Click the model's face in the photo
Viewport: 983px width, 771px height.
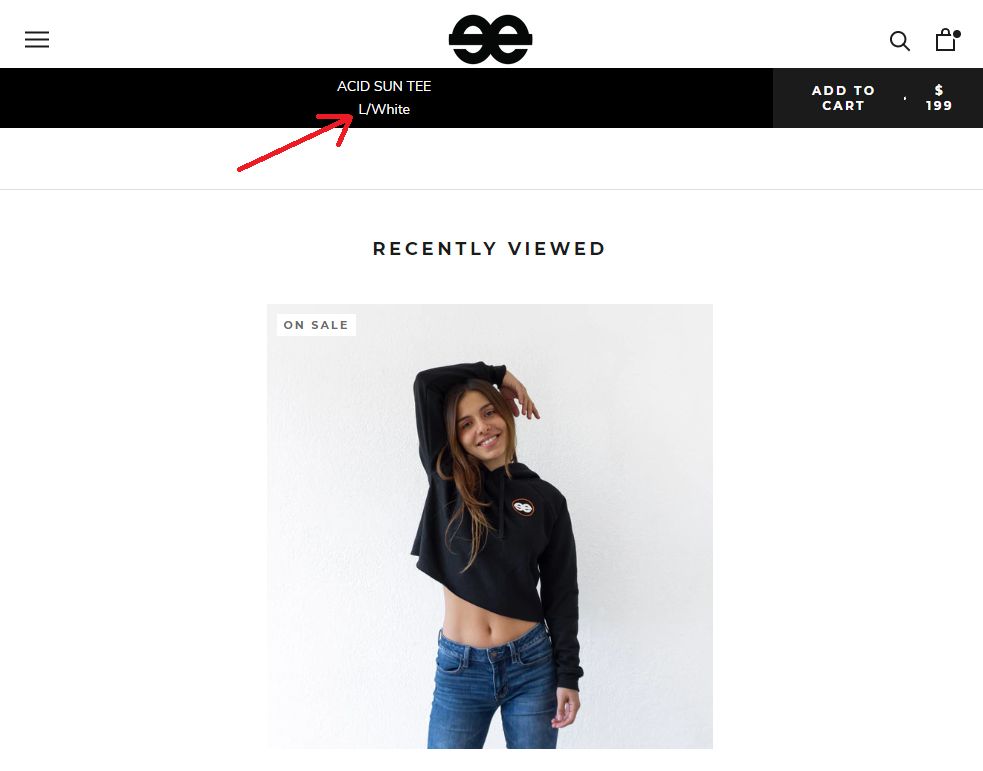[481, 426]
